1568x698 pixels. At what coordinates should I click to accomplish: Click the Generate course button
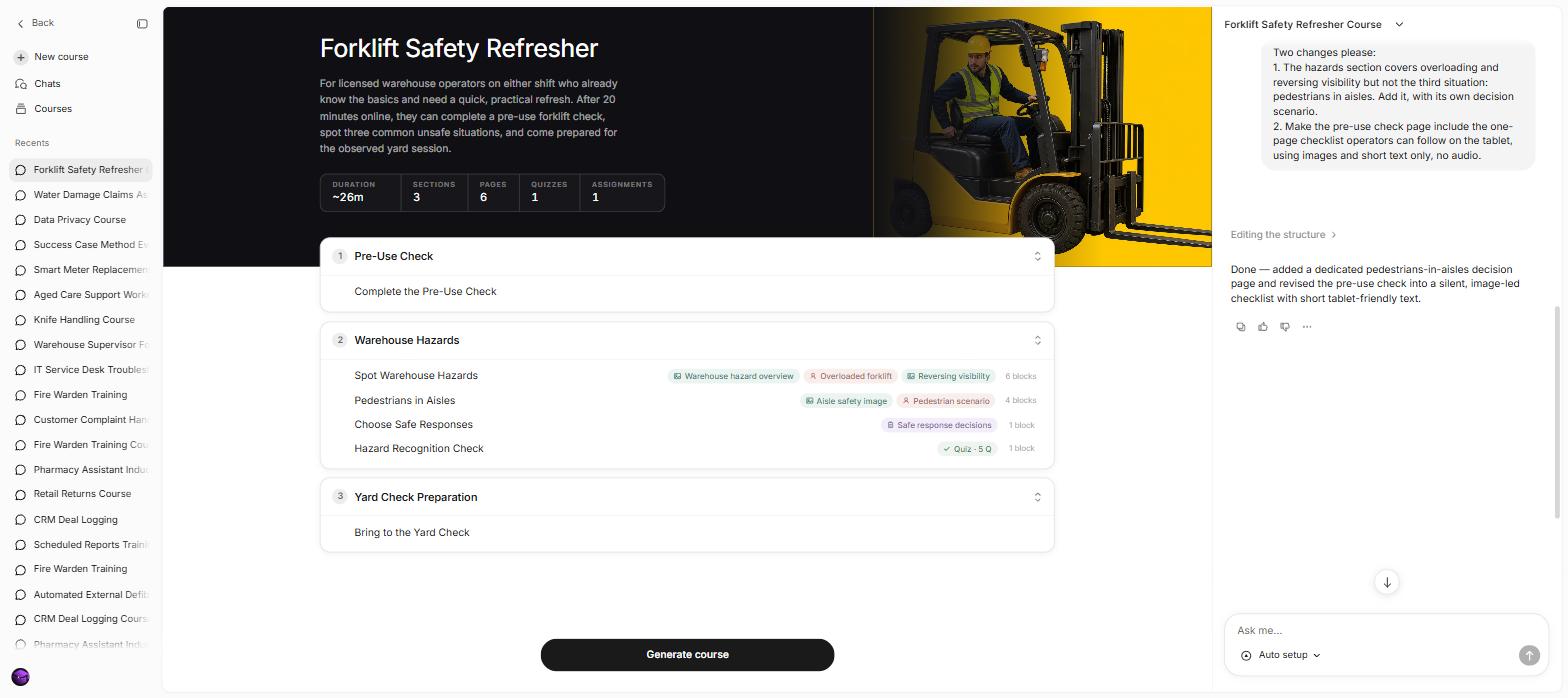[x=687, y=655]
